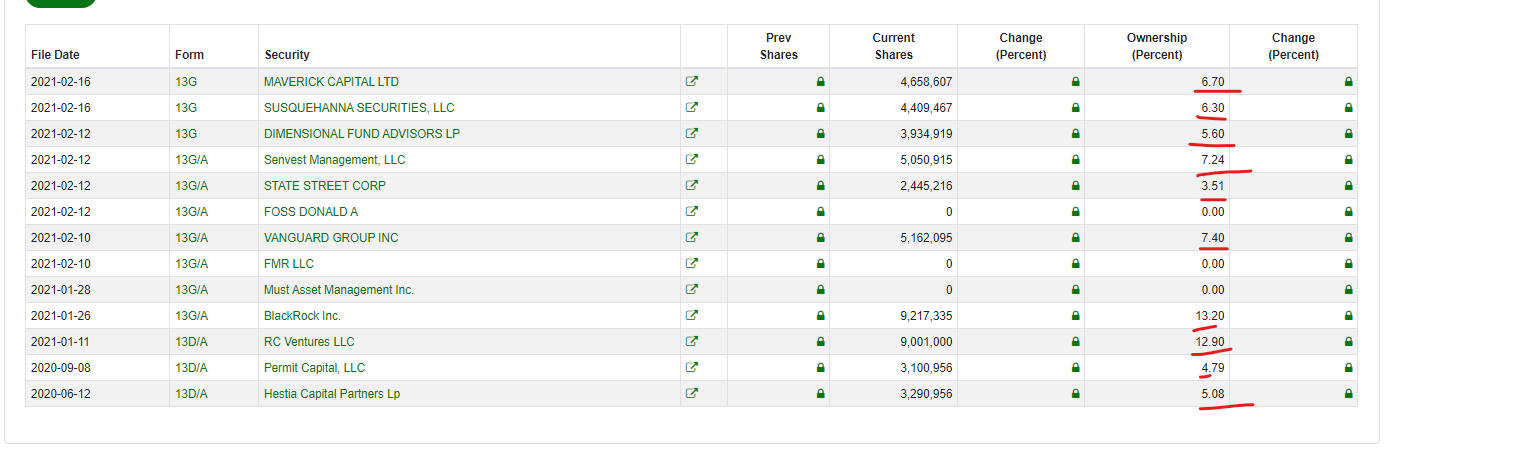Open external link icon for Must Asset Management
The width and height of the screenshot is (1524, 468).
pos(691,289)
